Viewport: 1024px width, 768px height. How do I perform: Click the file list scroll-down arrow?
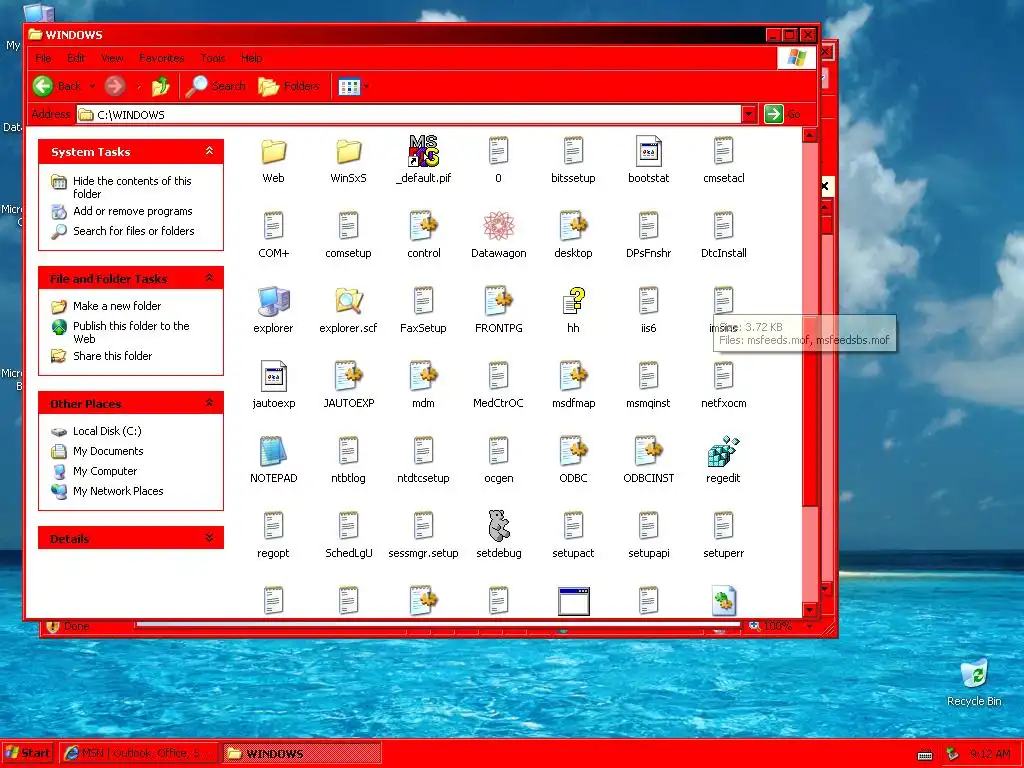pyautogui.click(x=810, y=610)
